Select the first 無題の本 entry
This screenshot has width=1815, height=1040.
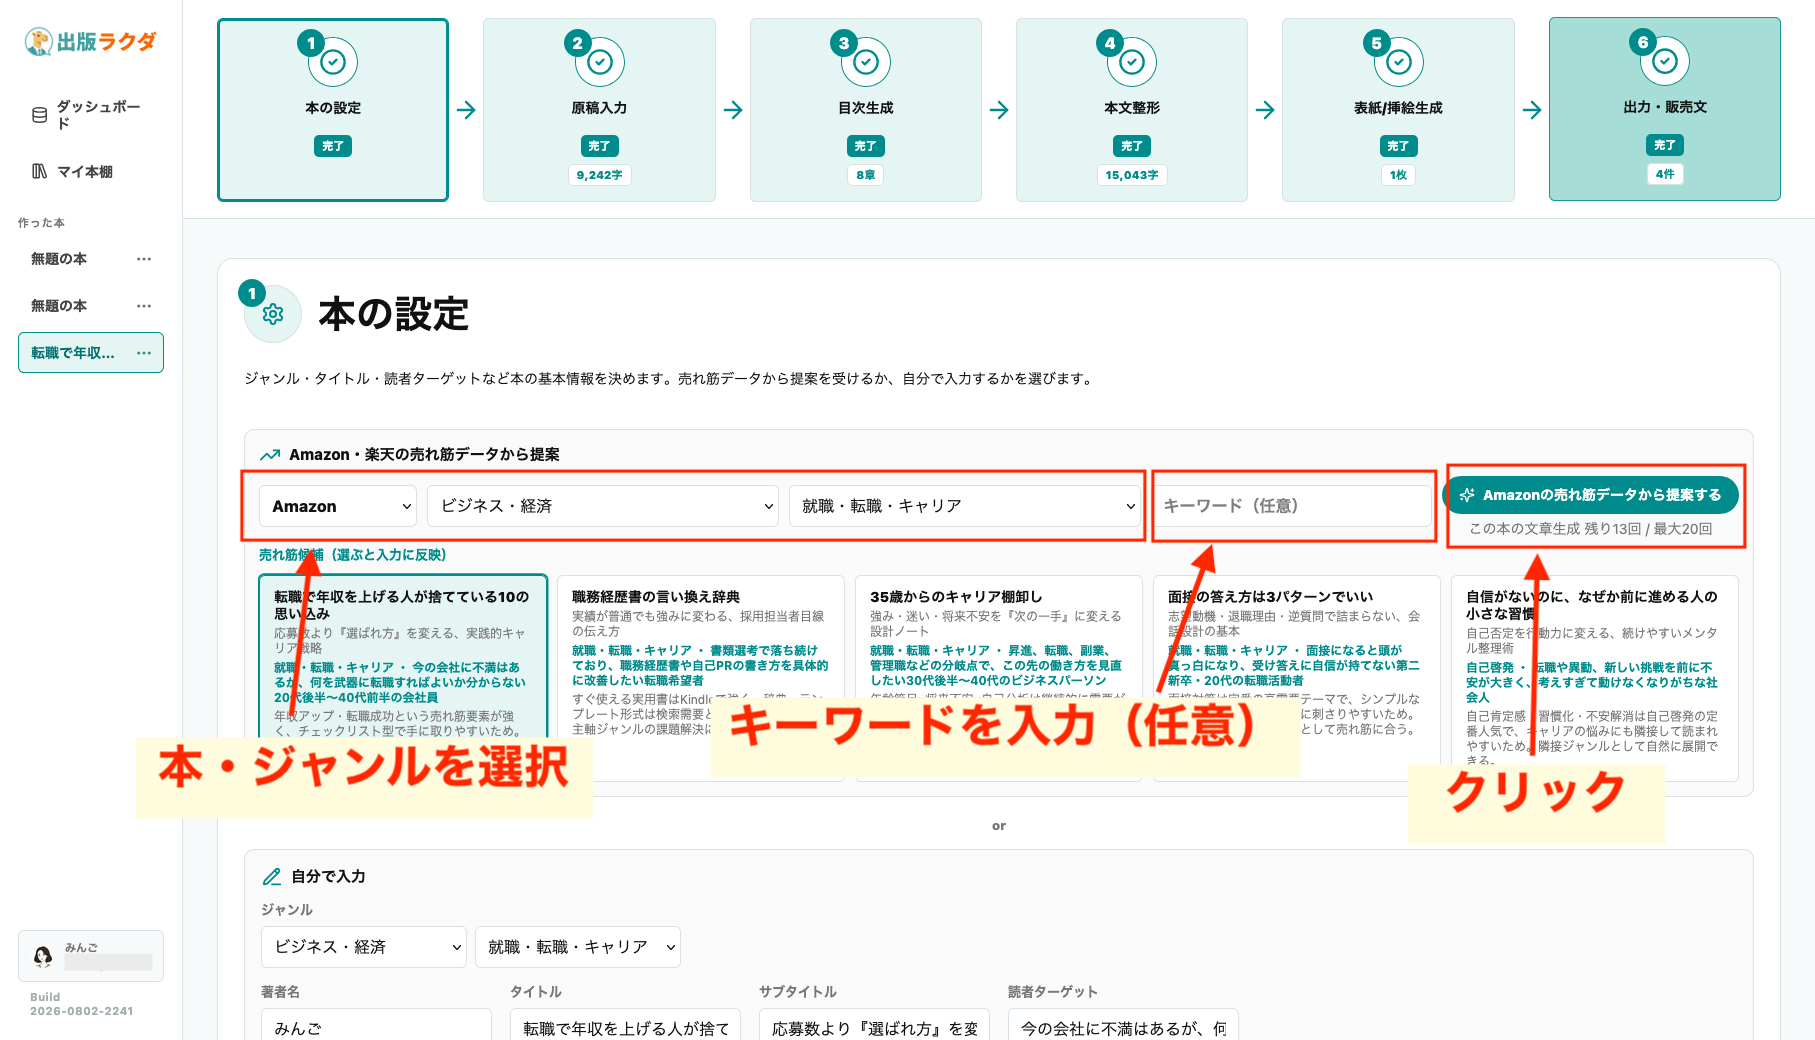(59, 259)
